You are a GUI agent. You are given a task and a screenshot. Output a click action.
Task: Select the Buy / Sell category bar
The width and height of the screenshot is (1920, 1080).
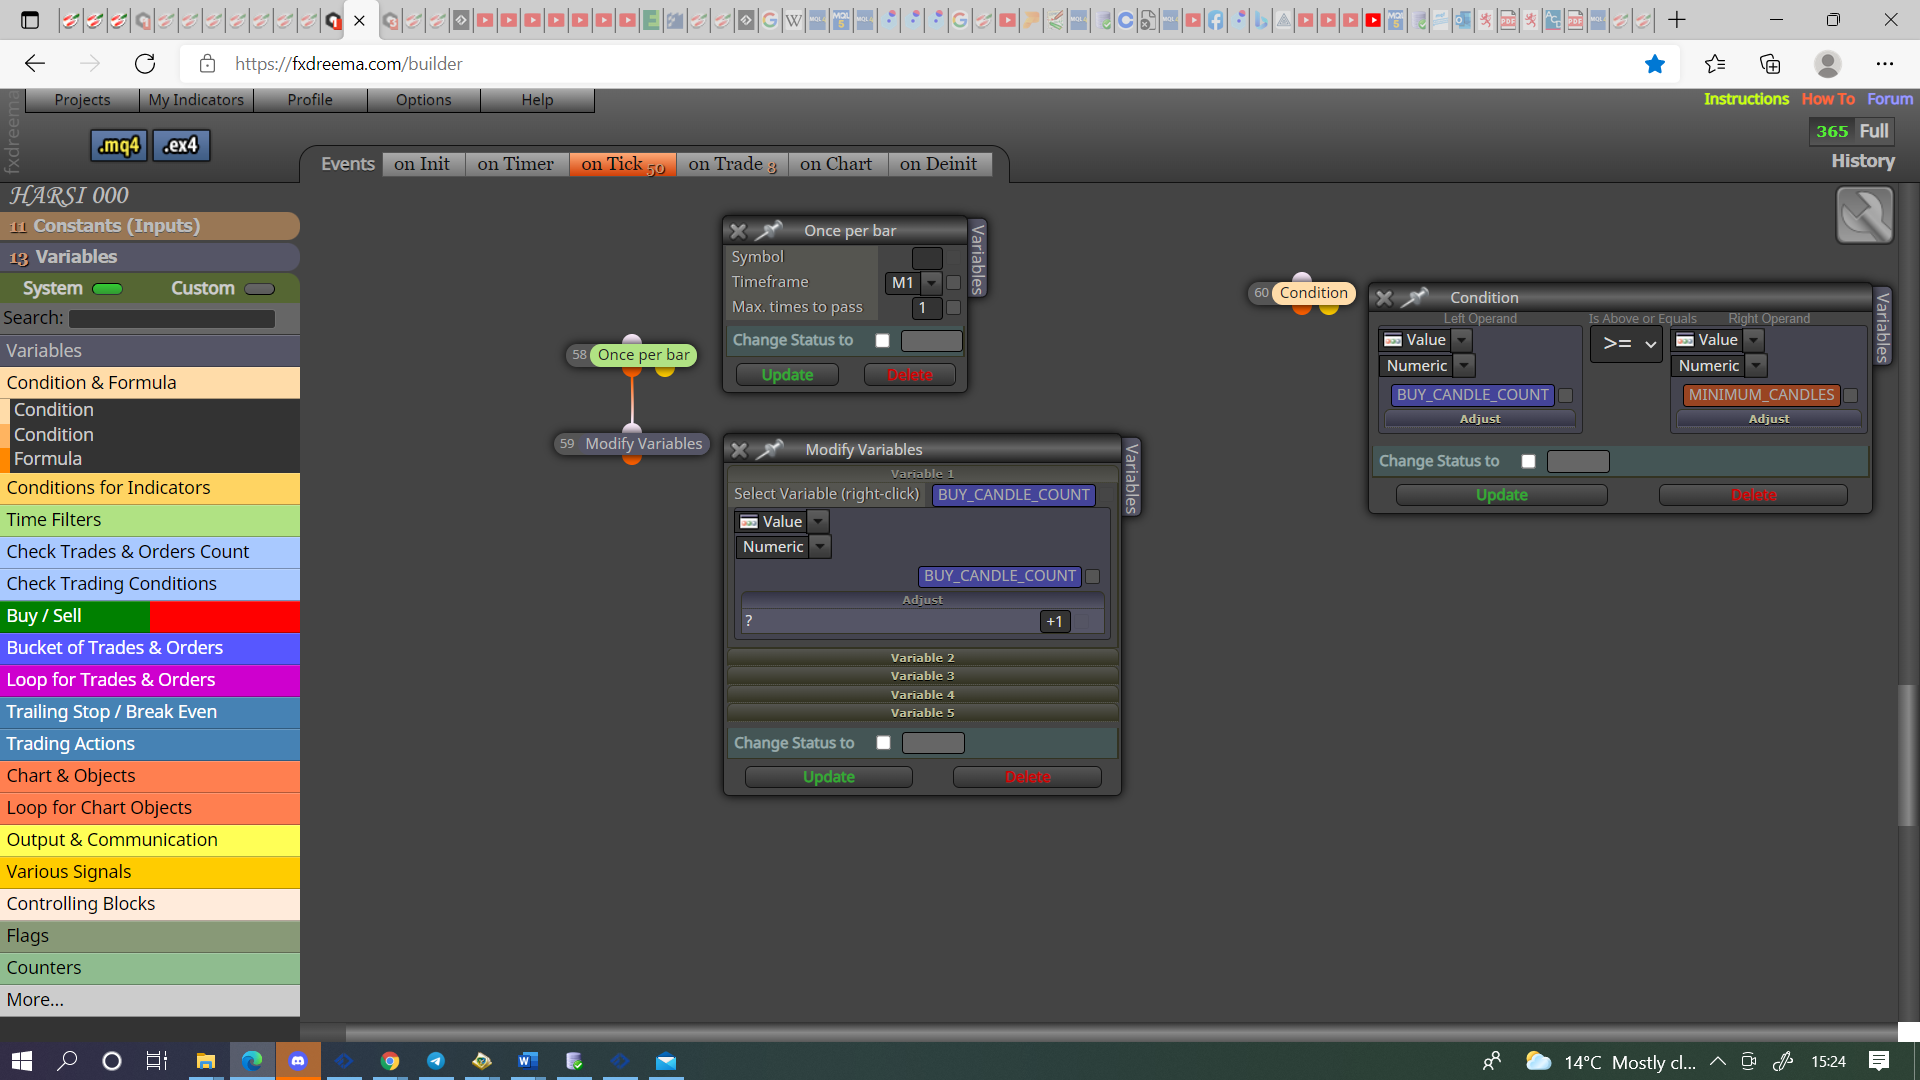pos(150,616)
